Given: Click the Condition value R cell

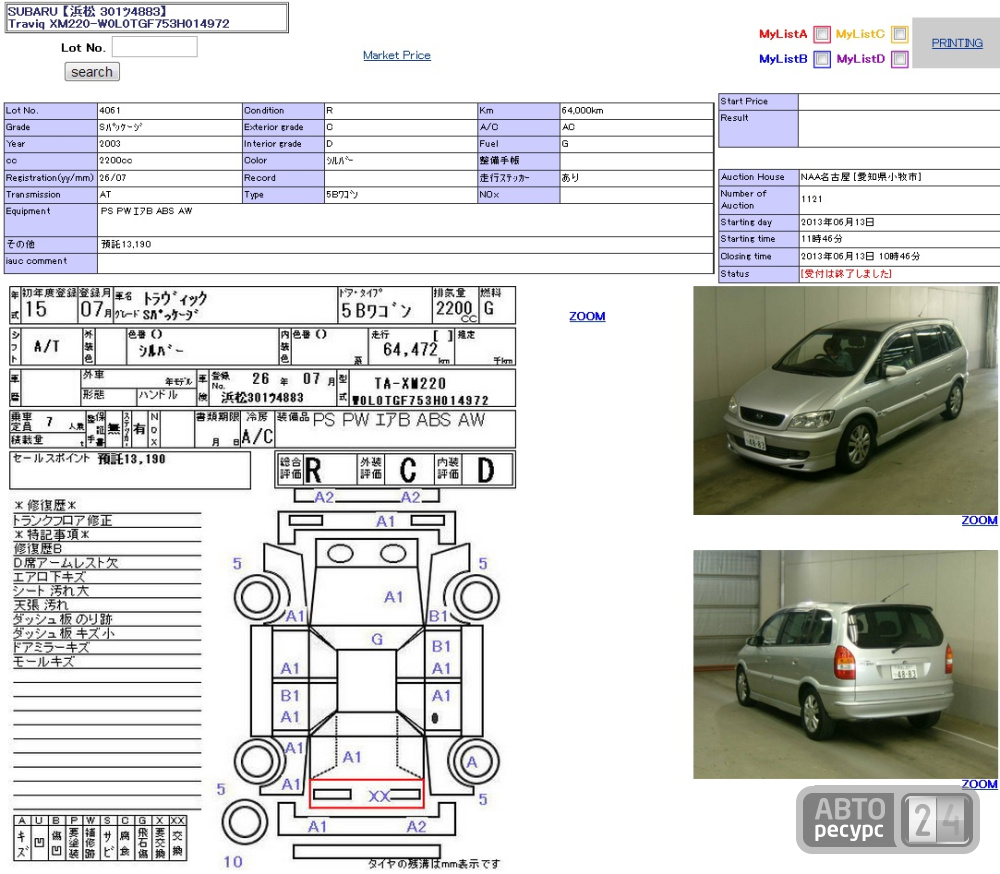Looking at the screenshot, I should 401,110.
